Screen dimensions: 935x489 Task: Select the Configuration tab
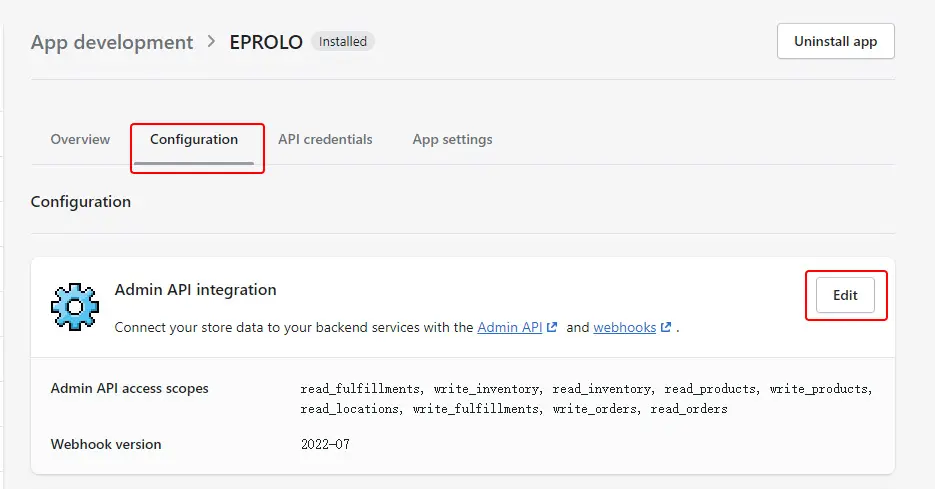click(194, 140)
